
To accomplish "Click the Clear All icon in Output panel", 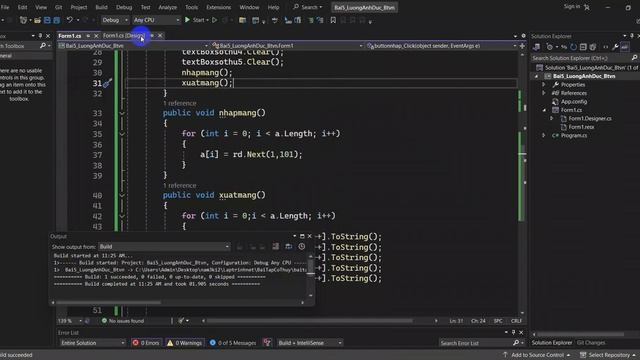I will point(276,247).
